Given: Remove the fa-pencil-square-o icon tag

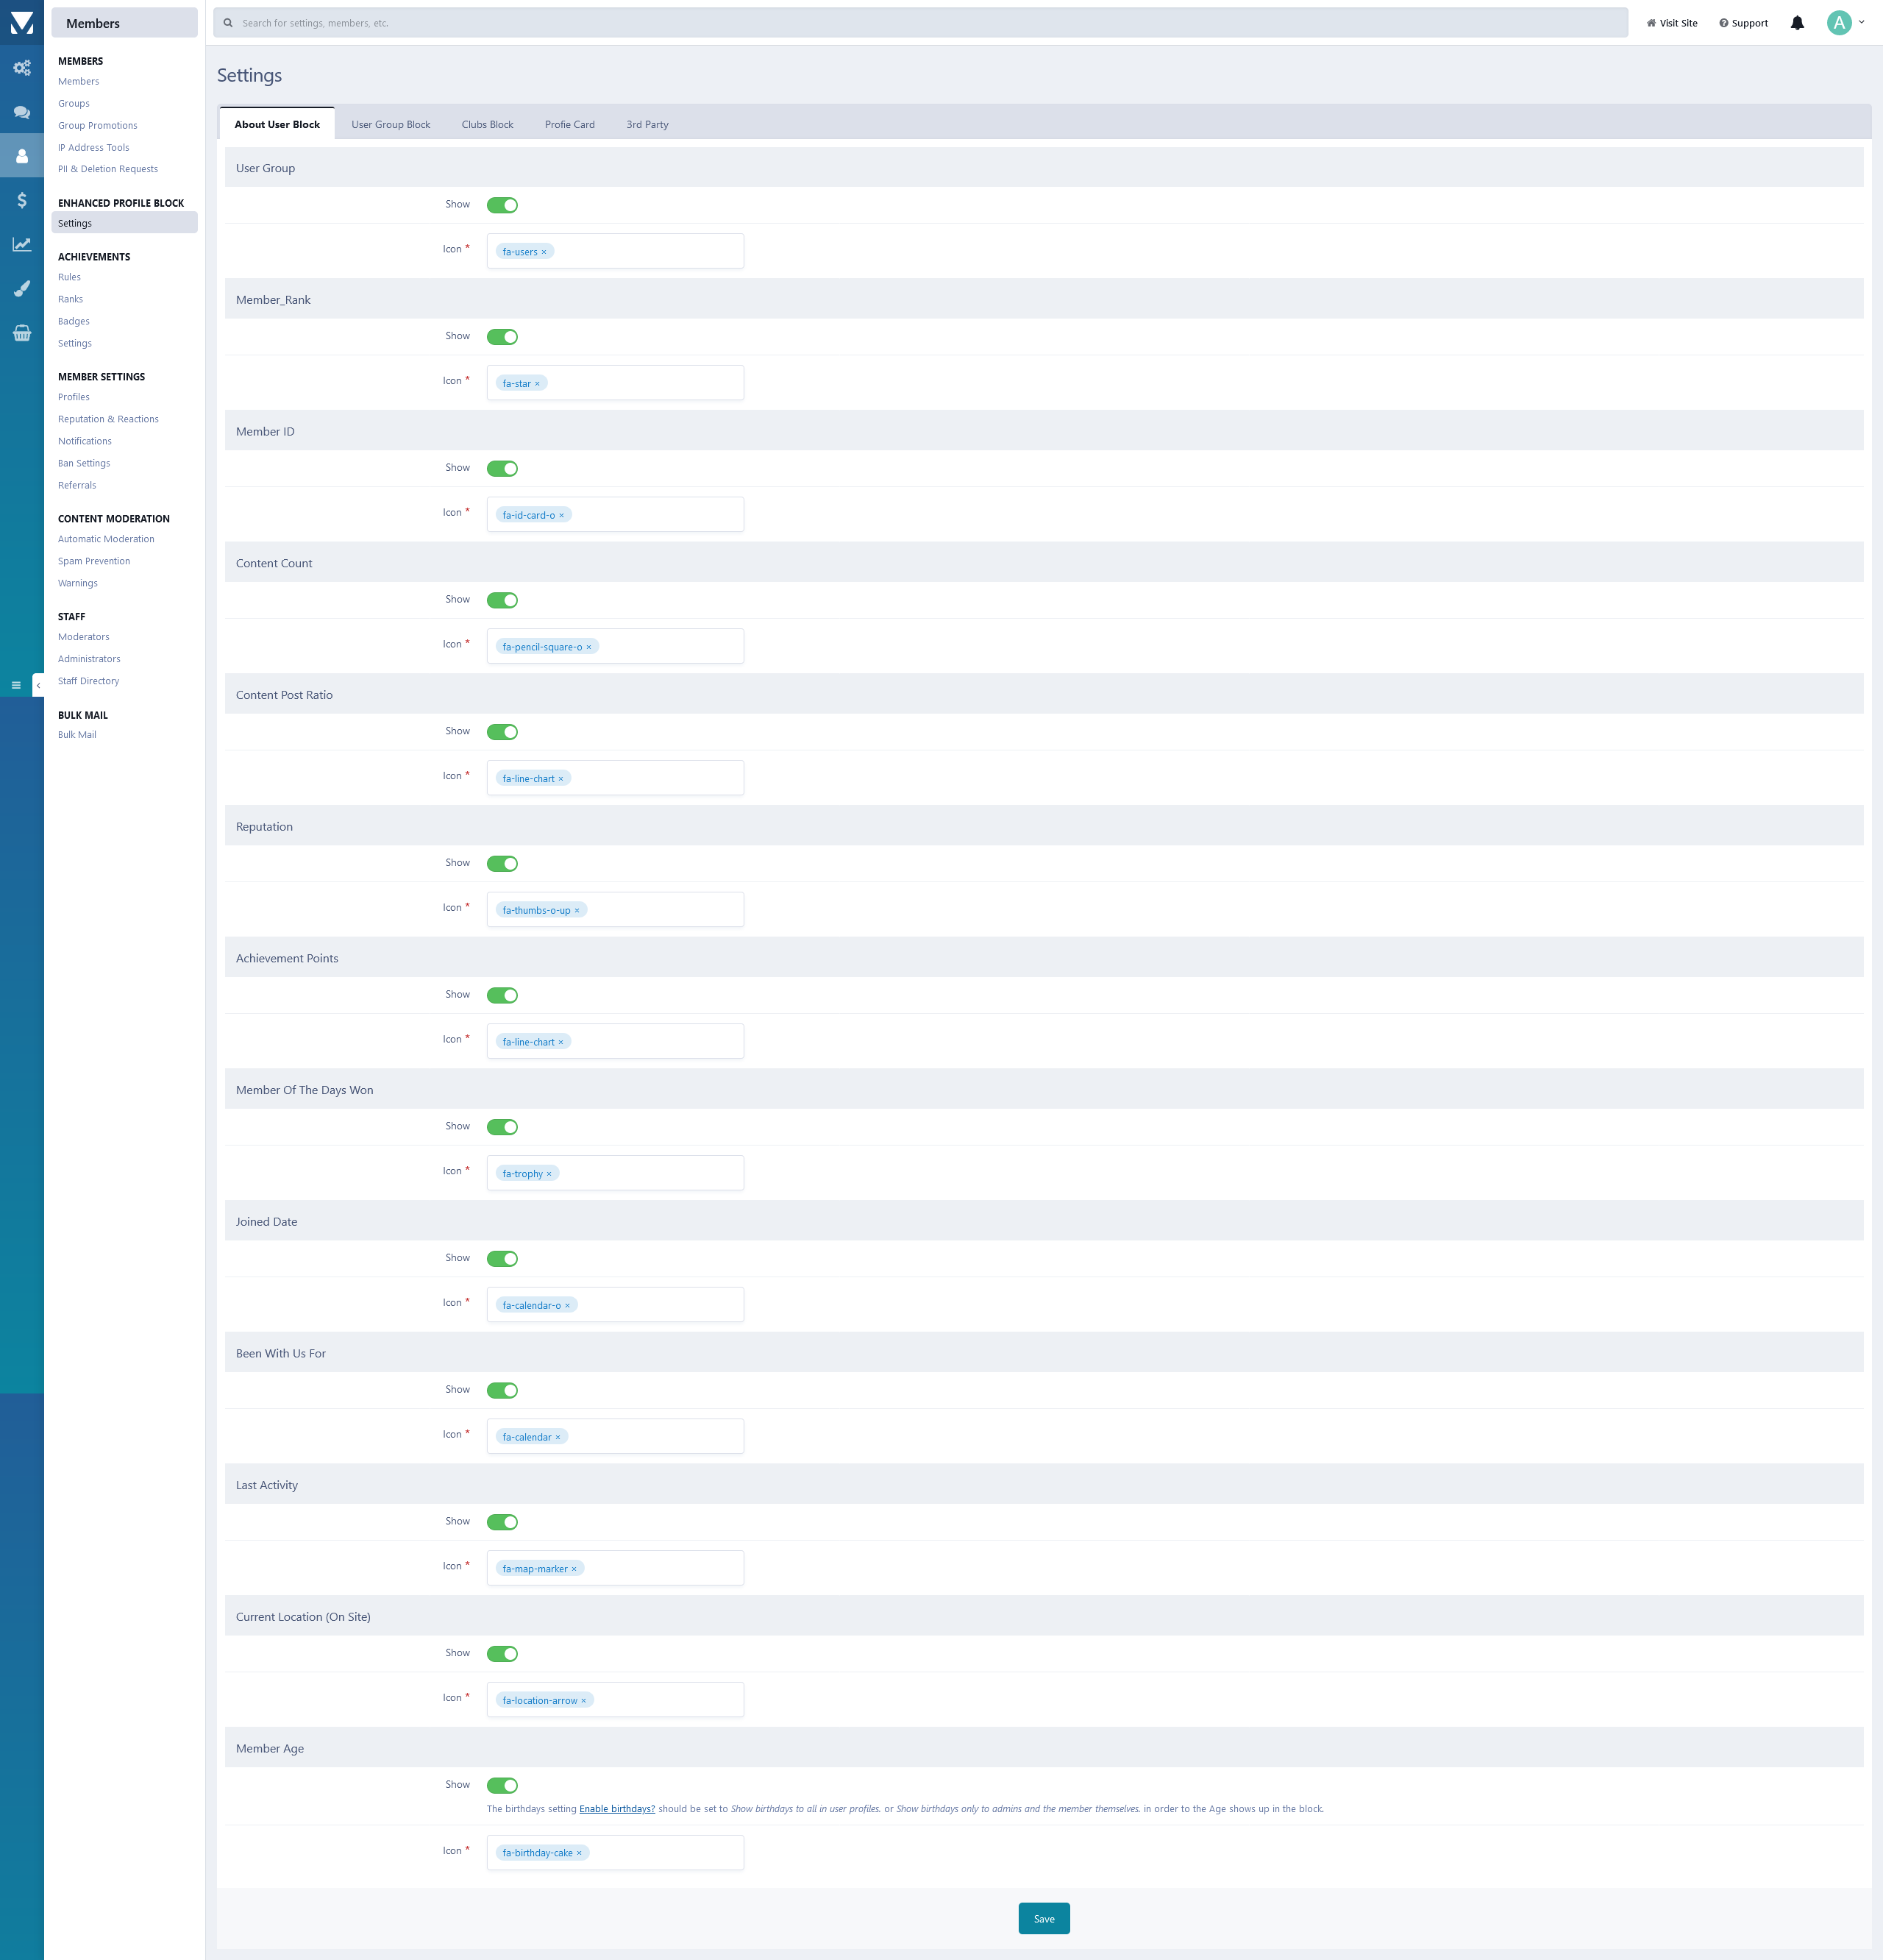Looking at the screenshot, I should 588,647.
